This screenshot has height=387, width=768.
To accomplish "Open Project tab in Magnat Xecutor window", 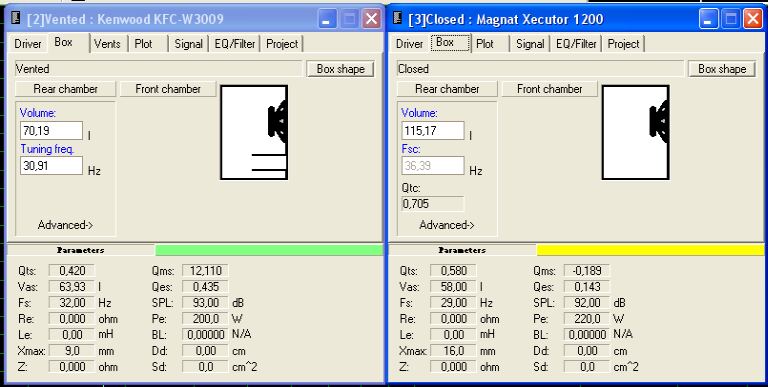I will tap(624, 44).
